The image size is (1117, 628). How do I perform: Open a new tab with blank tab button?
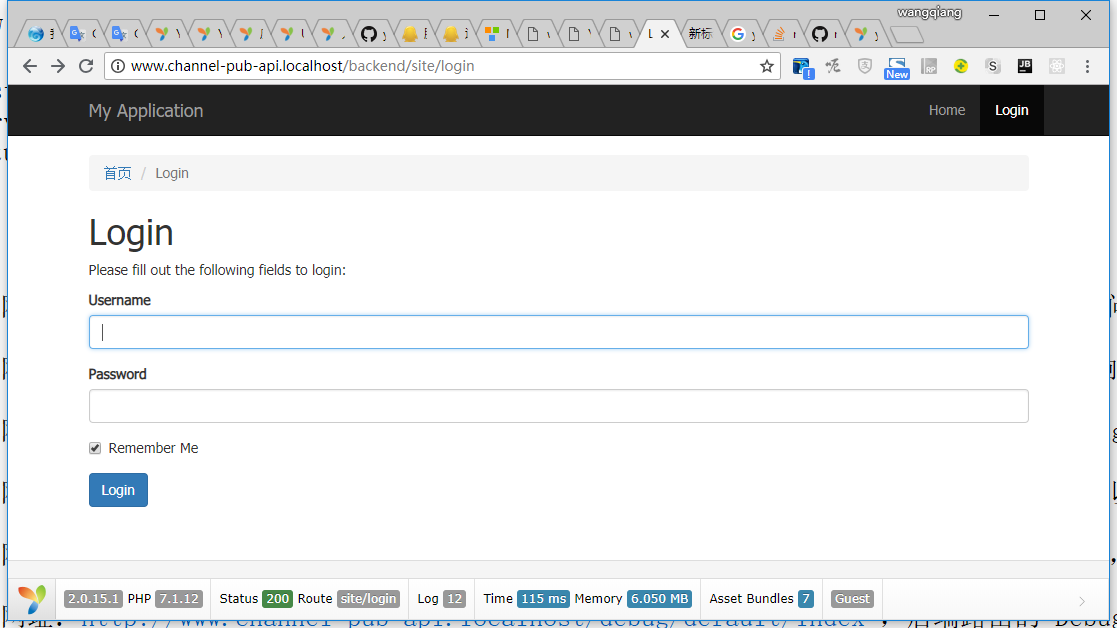click(907, 33)
